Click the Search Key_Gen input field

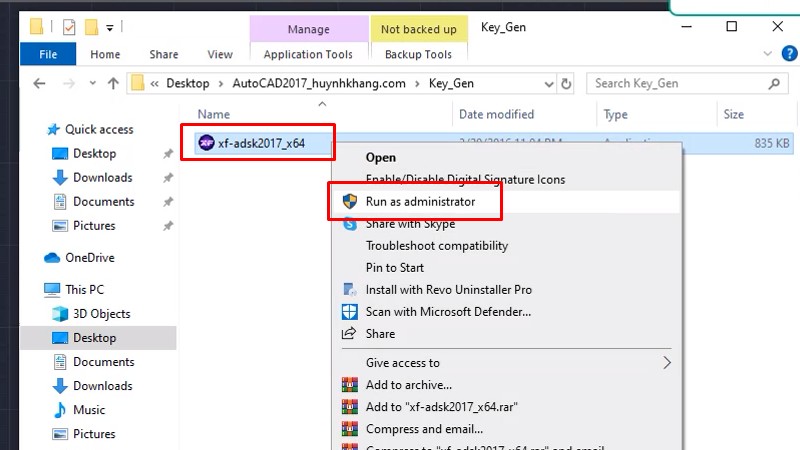point(675,84)
